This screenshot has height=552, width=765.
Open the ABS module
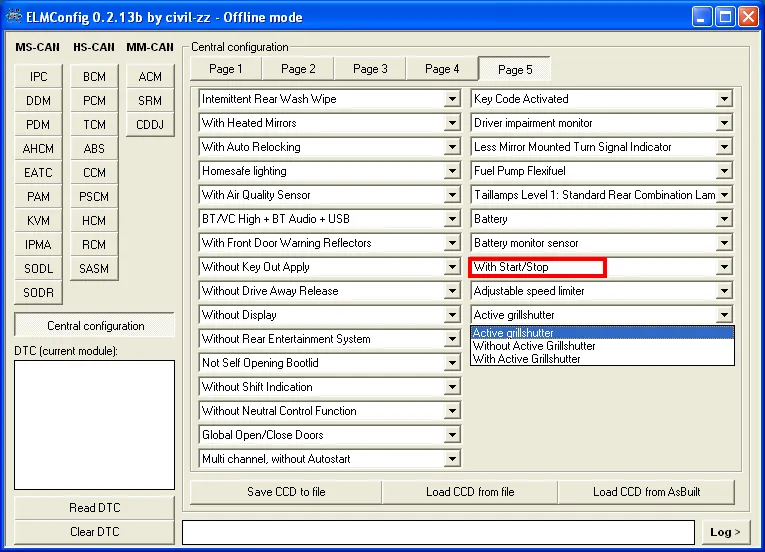[94, 149]
